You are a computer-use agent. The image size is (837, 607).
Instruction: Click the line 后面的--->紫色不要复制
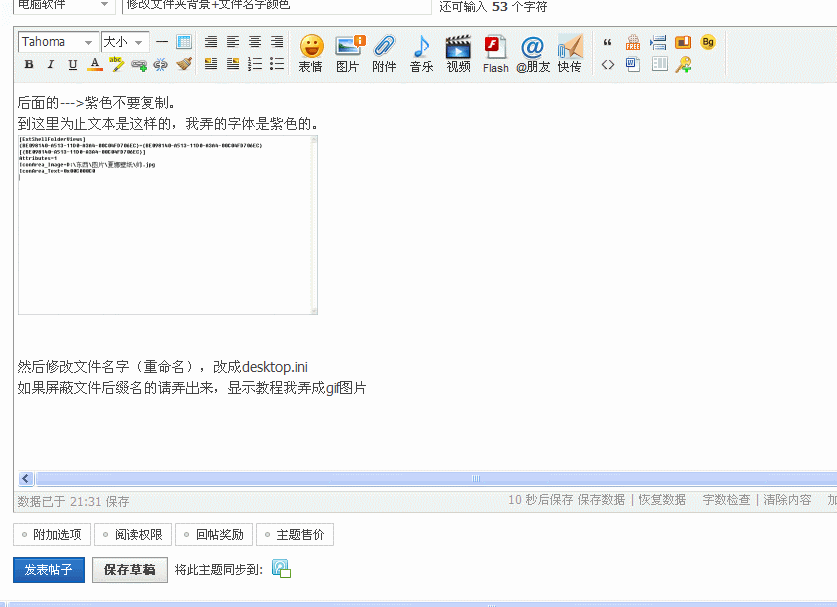(96, 103)
